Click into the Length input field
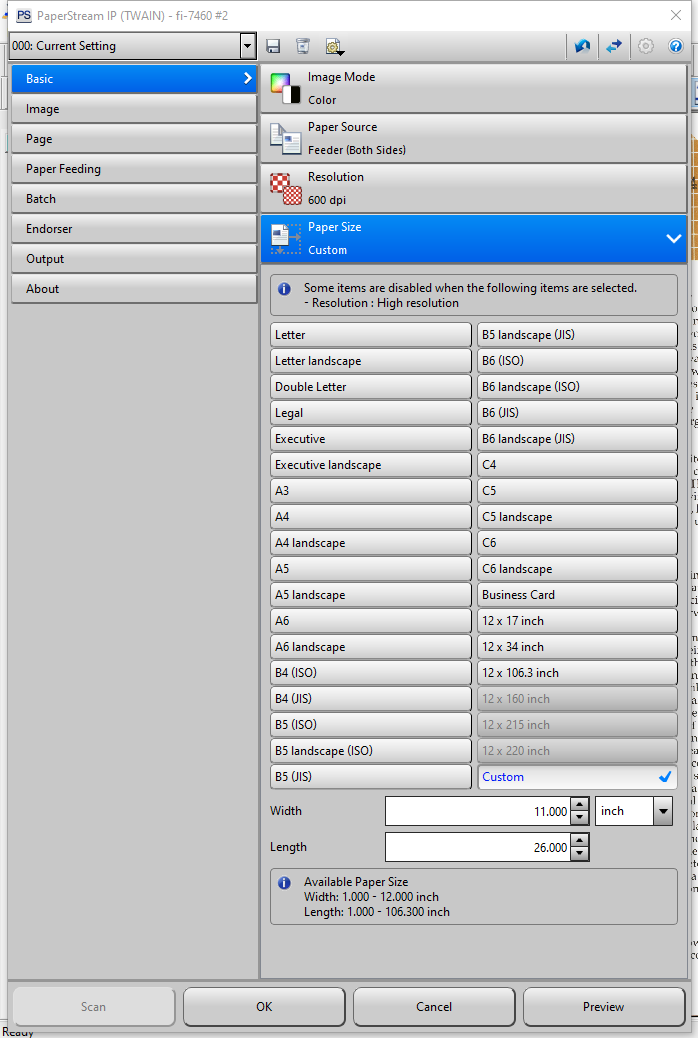This screenshot has width=698, height=1038. coord(476,847)
